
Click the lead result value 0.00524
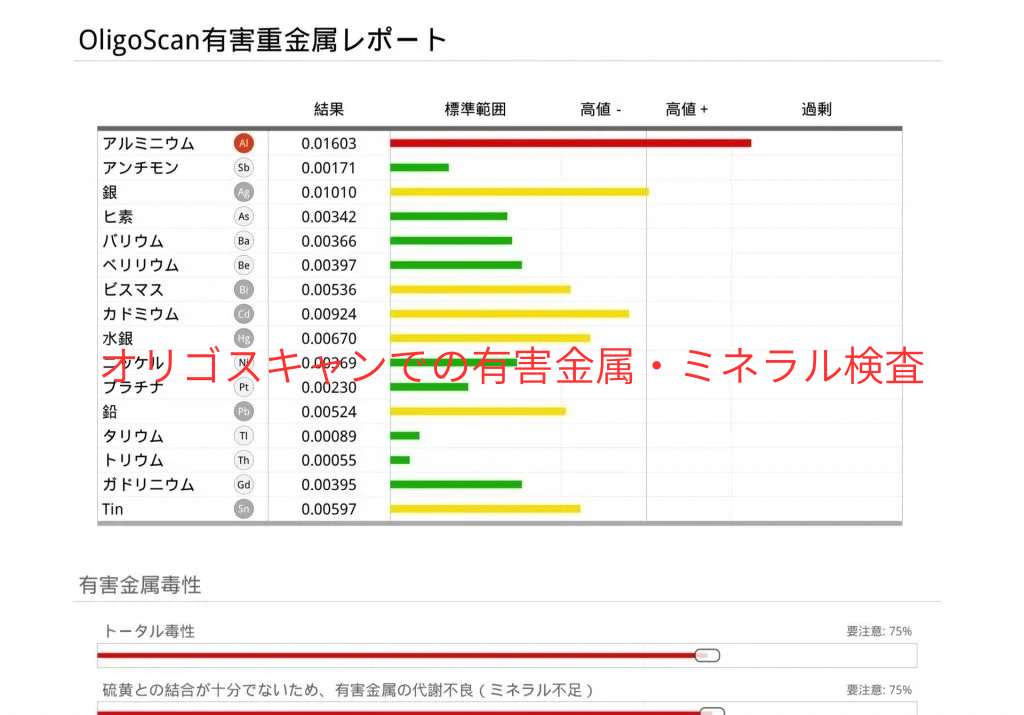point(328,411)
